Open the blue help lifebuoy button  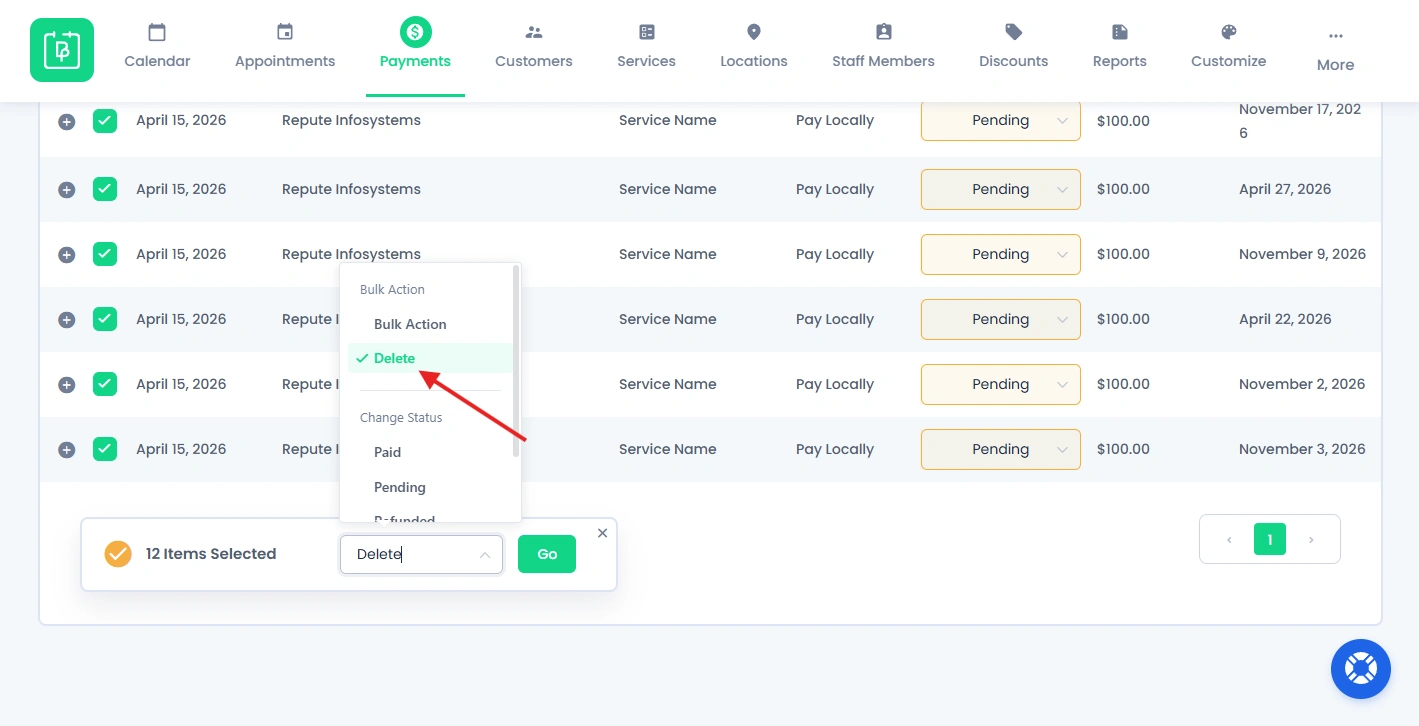(1361, 668)
